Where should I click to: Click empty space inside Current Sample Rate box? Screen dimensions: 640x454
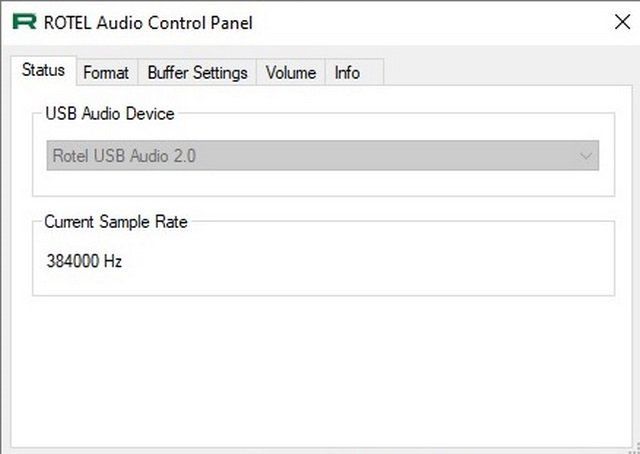[367, 261]
